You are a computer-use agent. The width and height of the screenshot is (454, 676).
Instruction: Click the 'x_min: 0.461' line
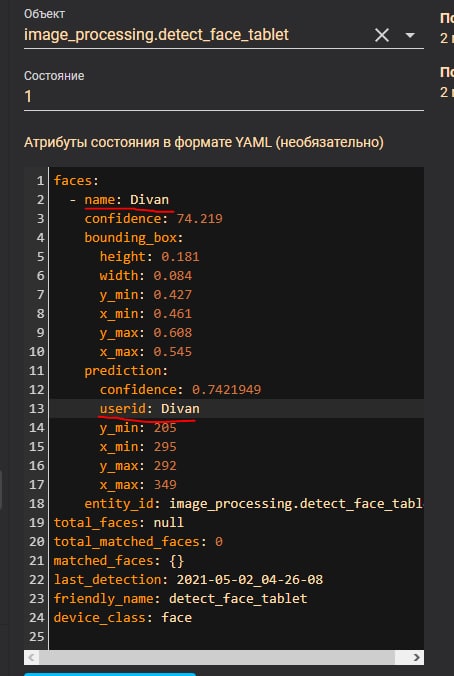coord(146,313)
